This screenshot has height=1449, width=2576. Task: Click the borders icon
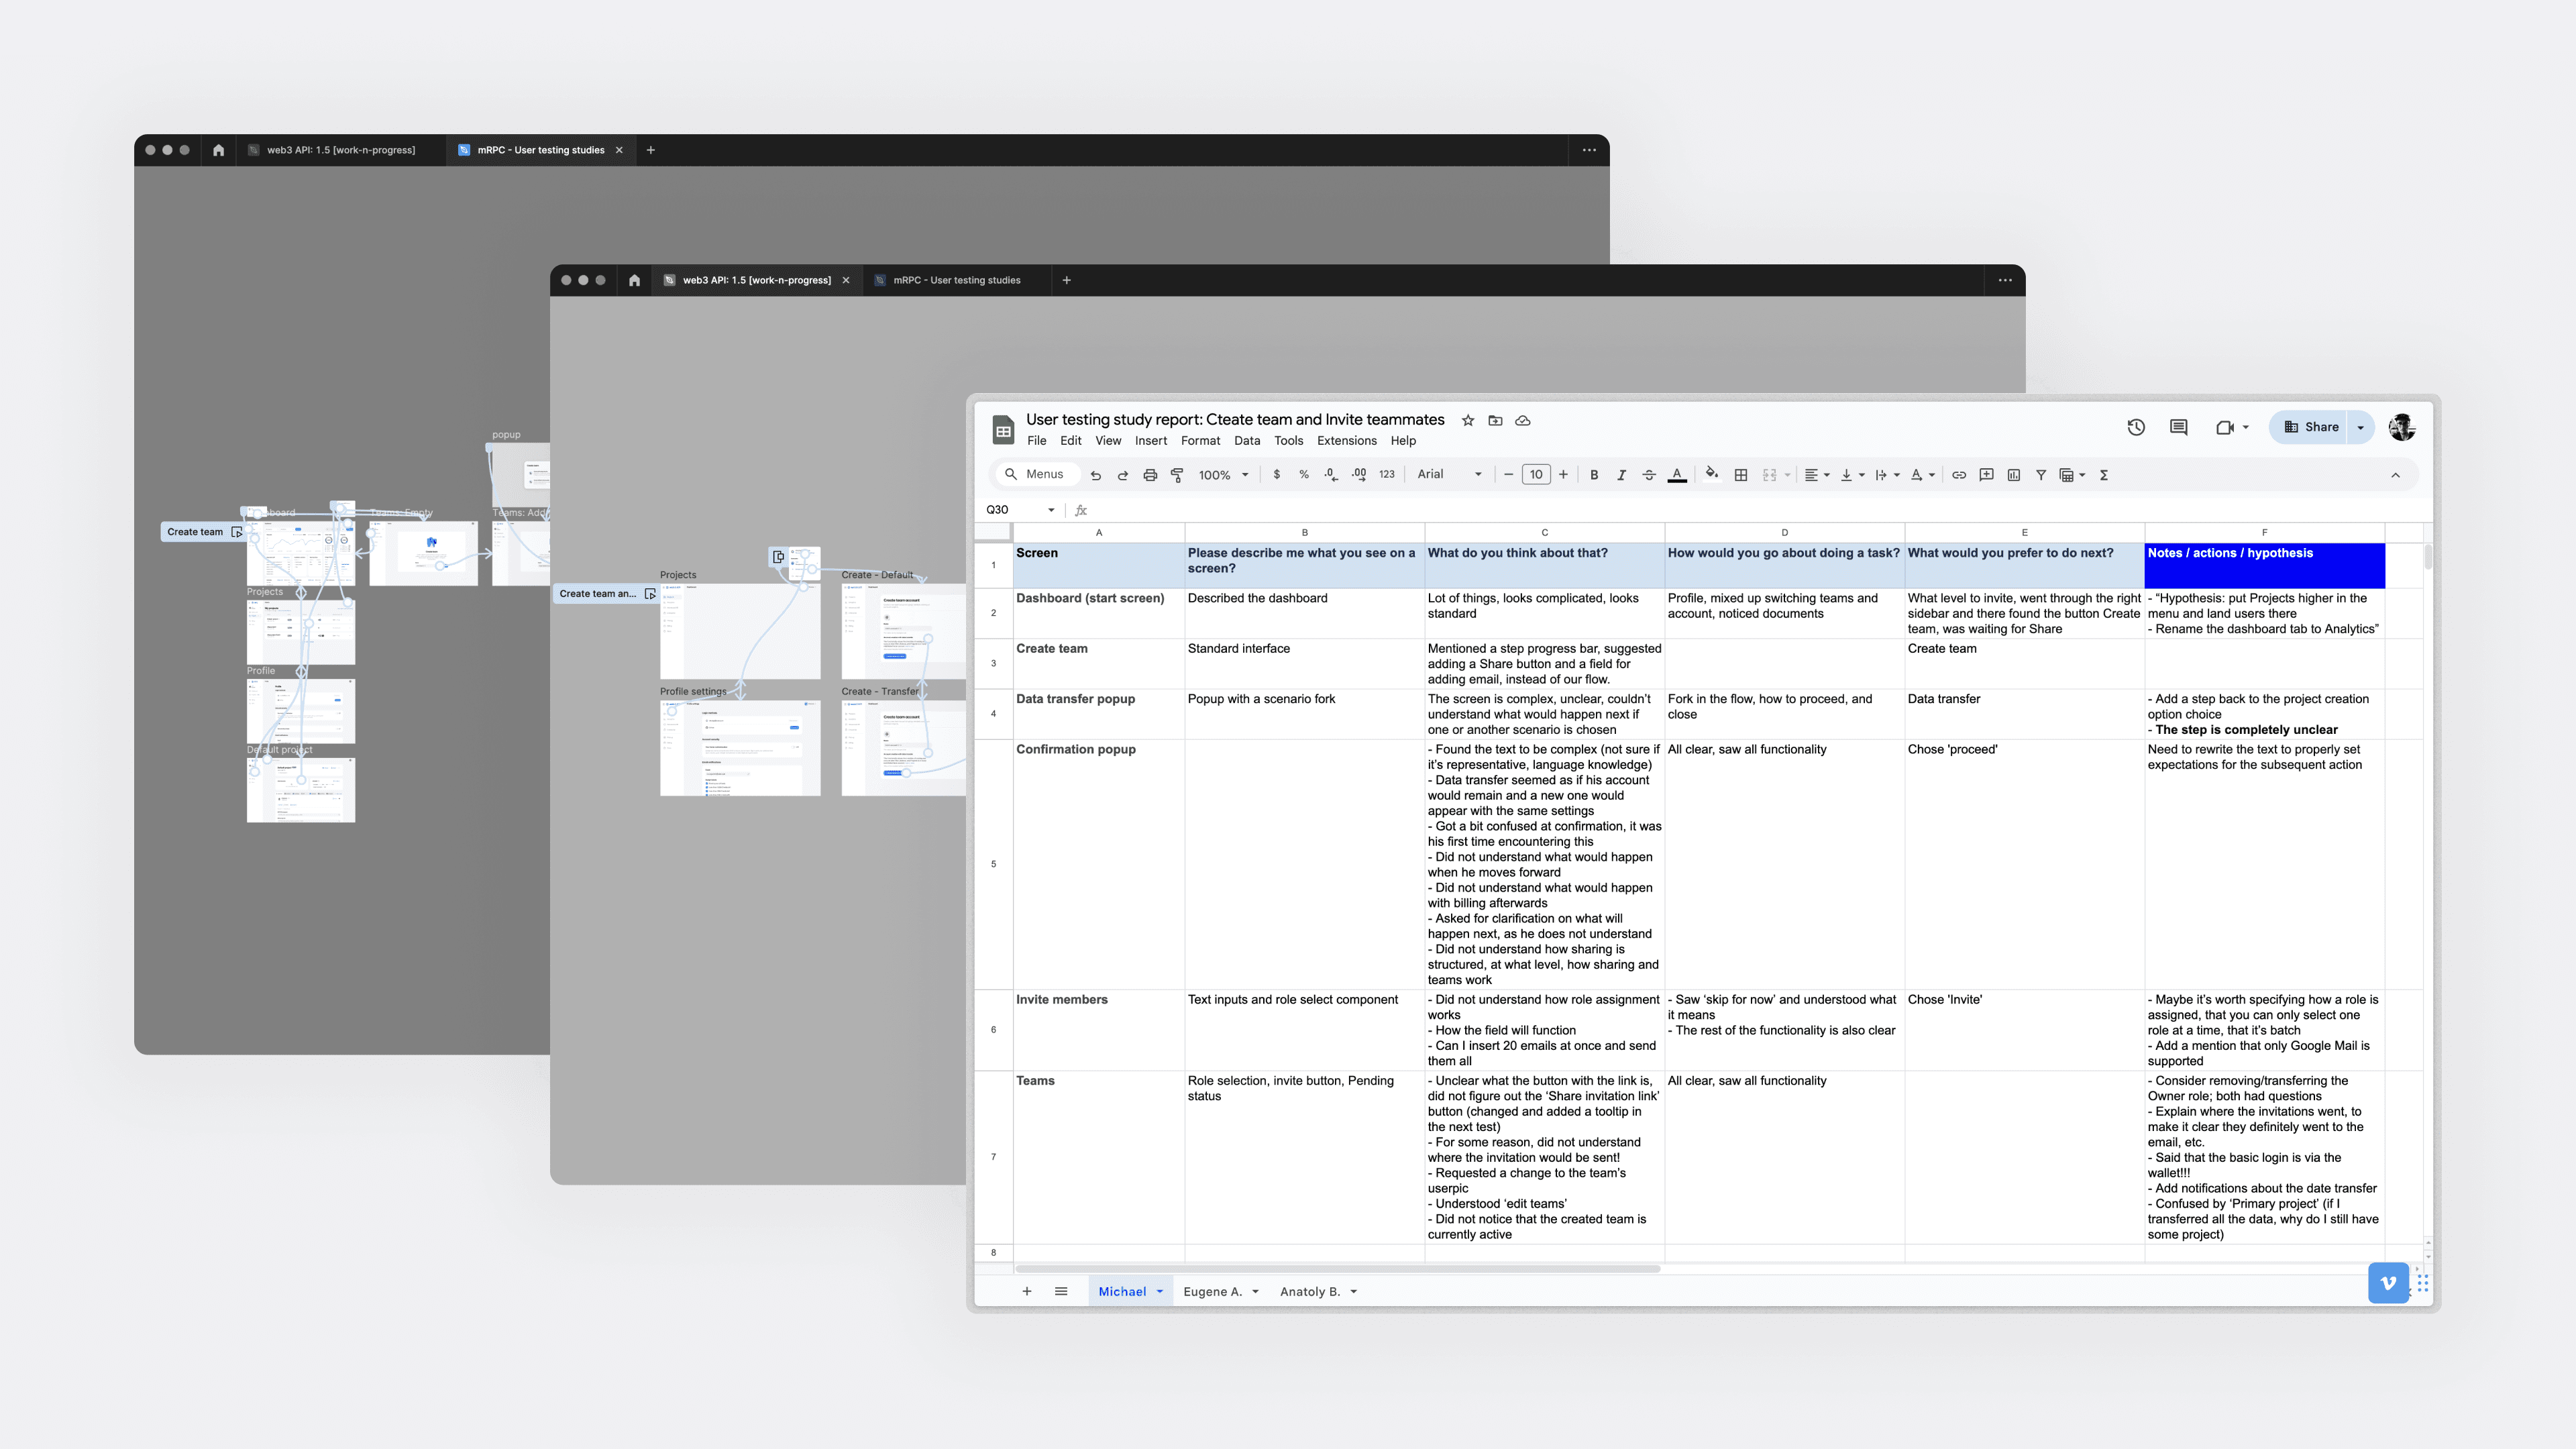pyautogui.click(x=1741, y=475)
